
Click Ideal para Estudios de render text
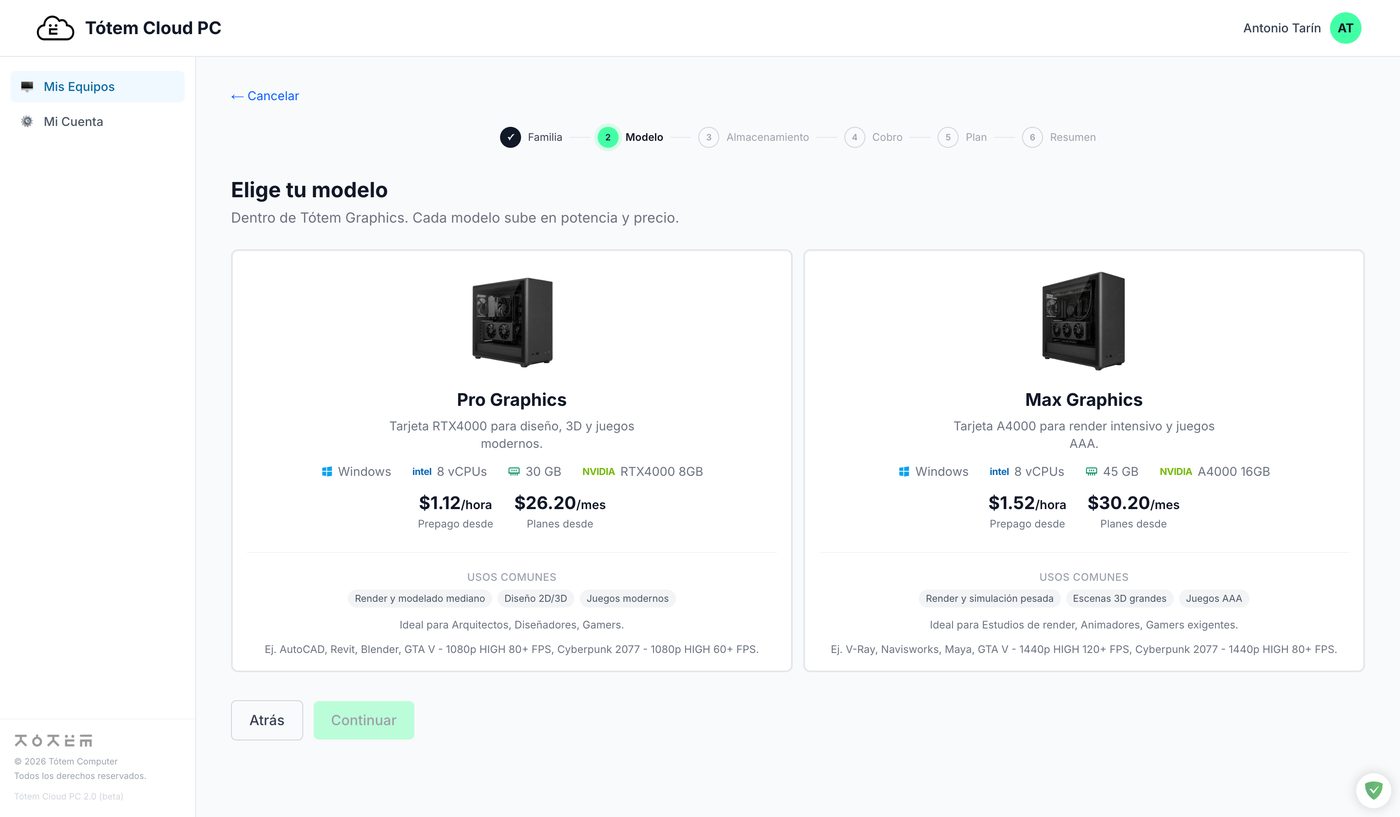click(1084, 625)
